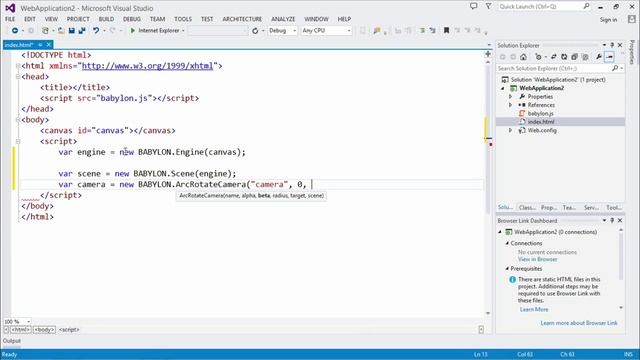Click the Refresh browser icon in the toolbar
Image resolution: width=640 pixels, height=360 pixels.
click(255, 31)
